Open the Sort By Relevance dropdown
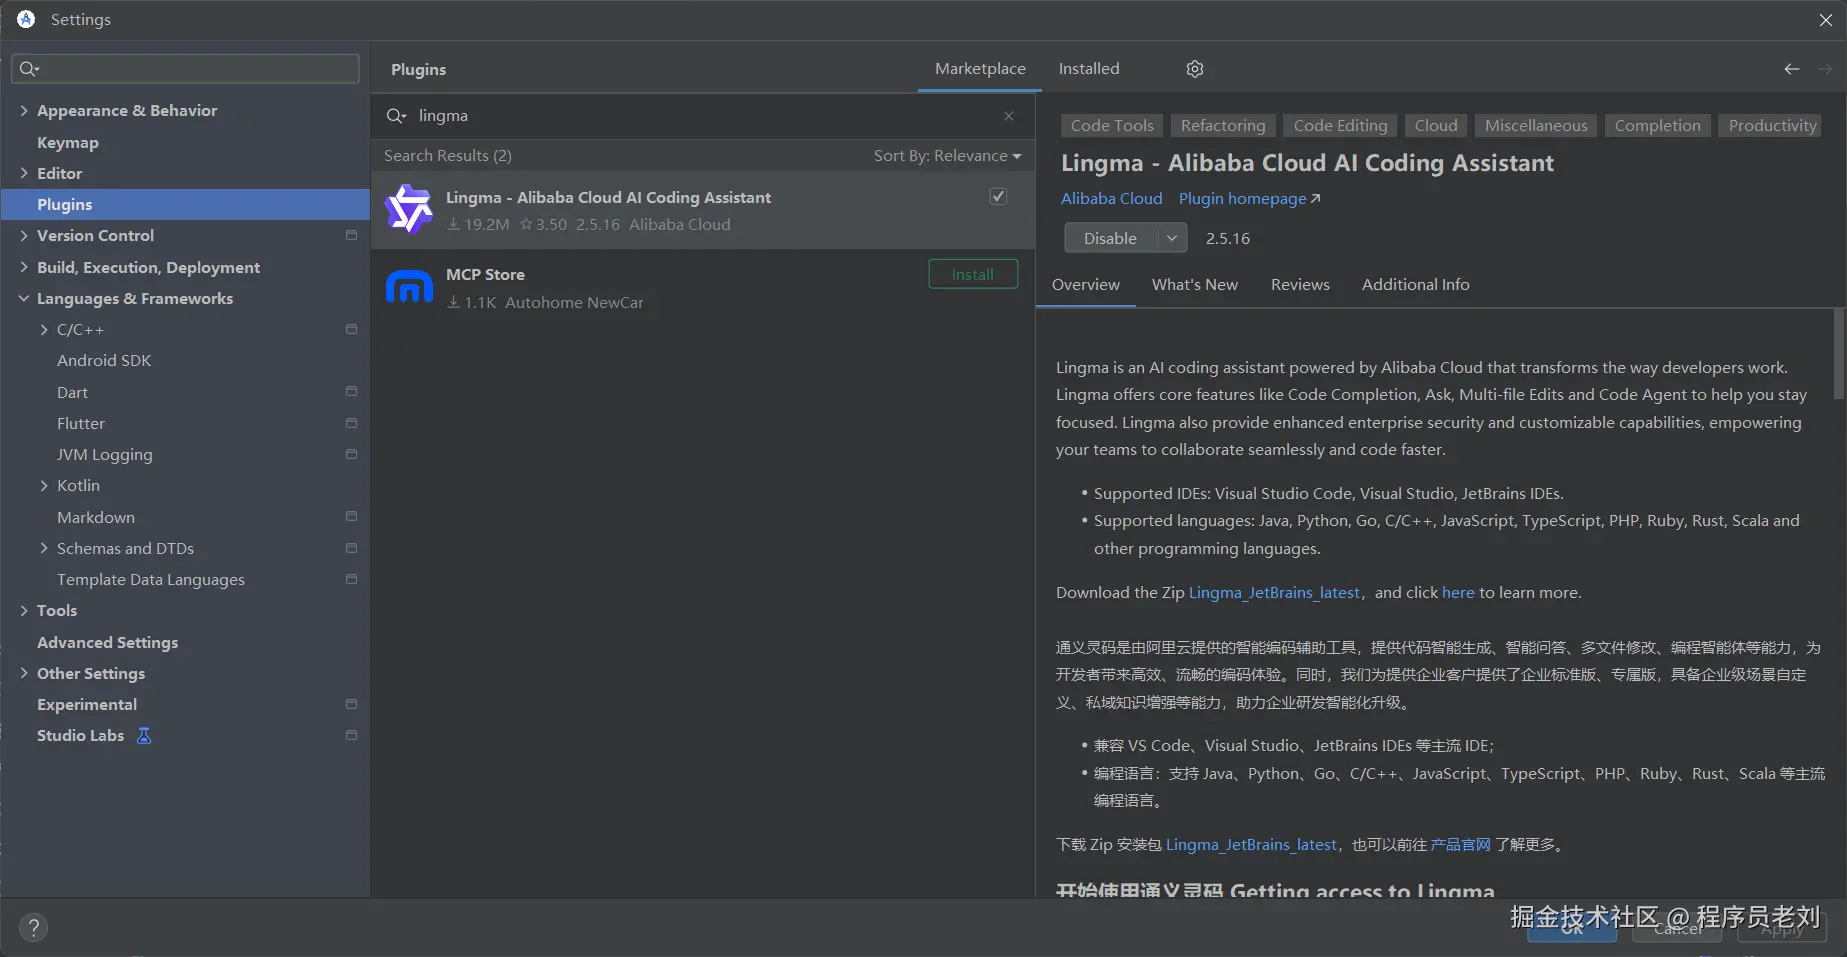This screenshot has width=1847, height=957. pyautogui.click(x=947, y=156)
